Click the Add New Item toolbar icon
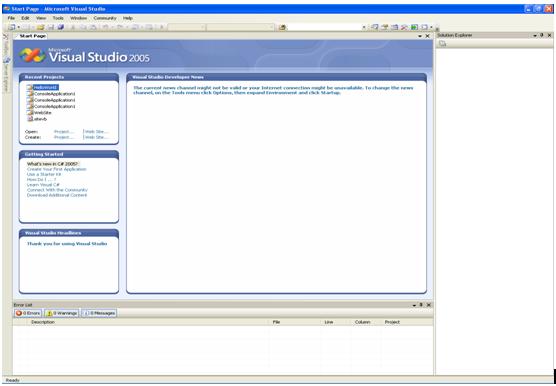The width and height of the screenshot is (556, 386). 26,27
